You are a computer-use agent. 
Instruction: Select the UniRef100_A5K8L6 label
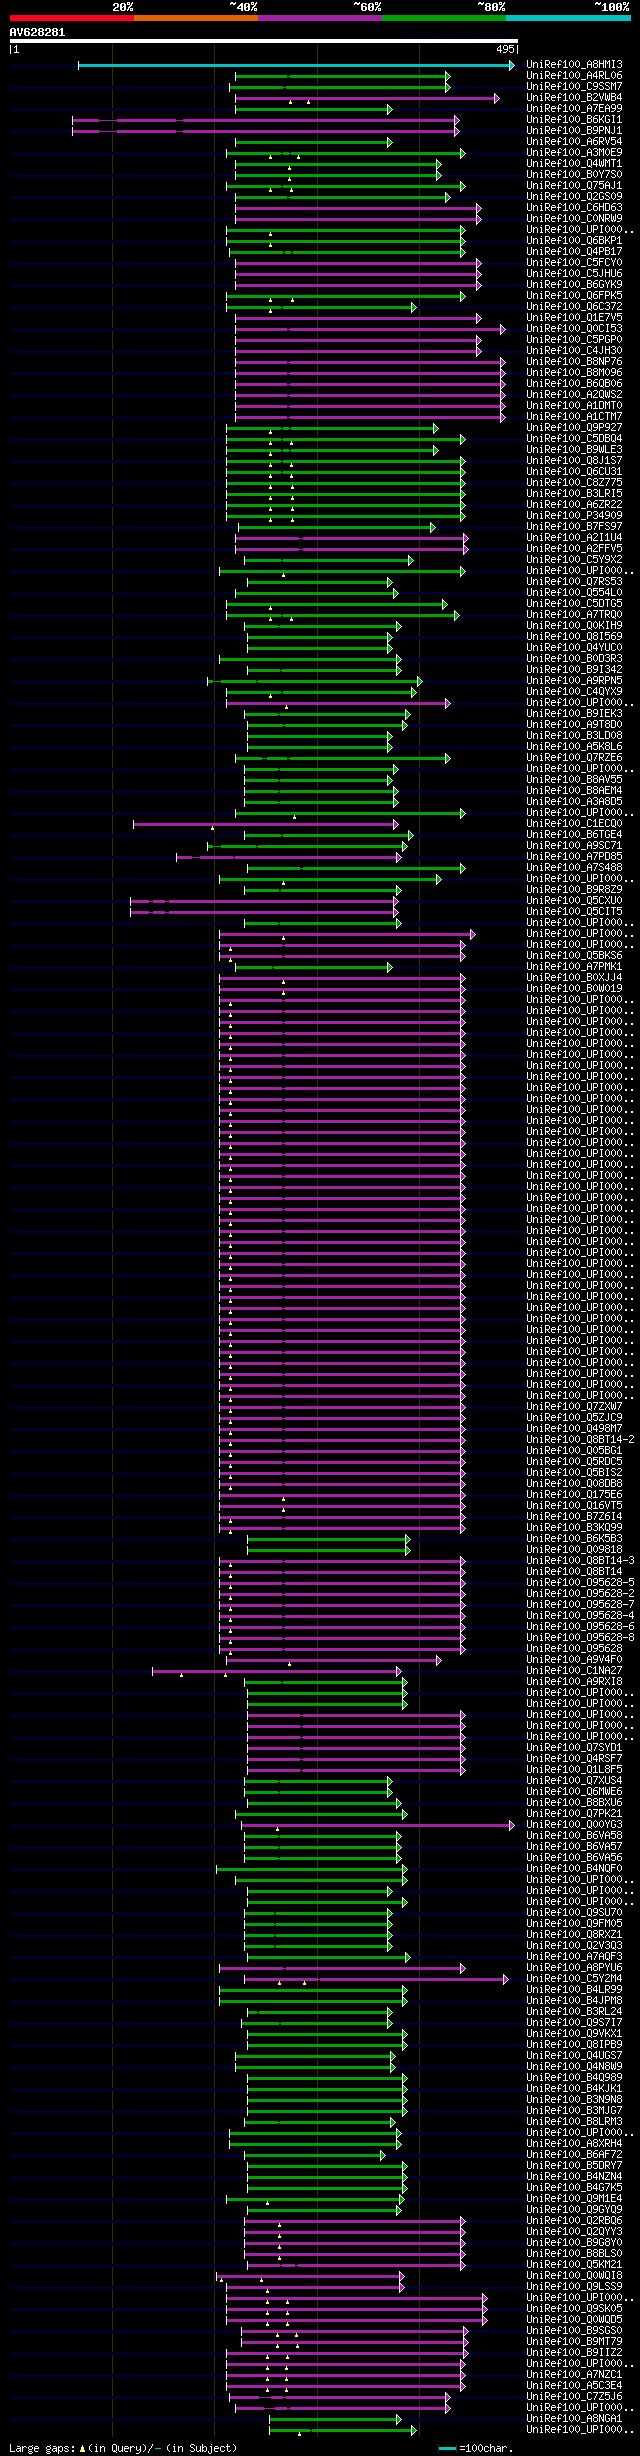tap(574, 747)
